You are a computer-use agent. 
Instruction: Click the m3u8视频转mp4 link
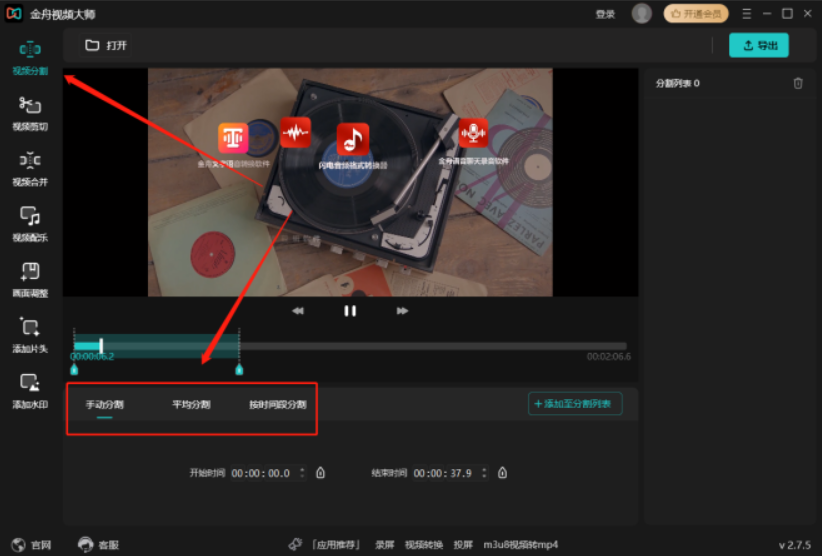pyautogui.click(x=521, y=545)
